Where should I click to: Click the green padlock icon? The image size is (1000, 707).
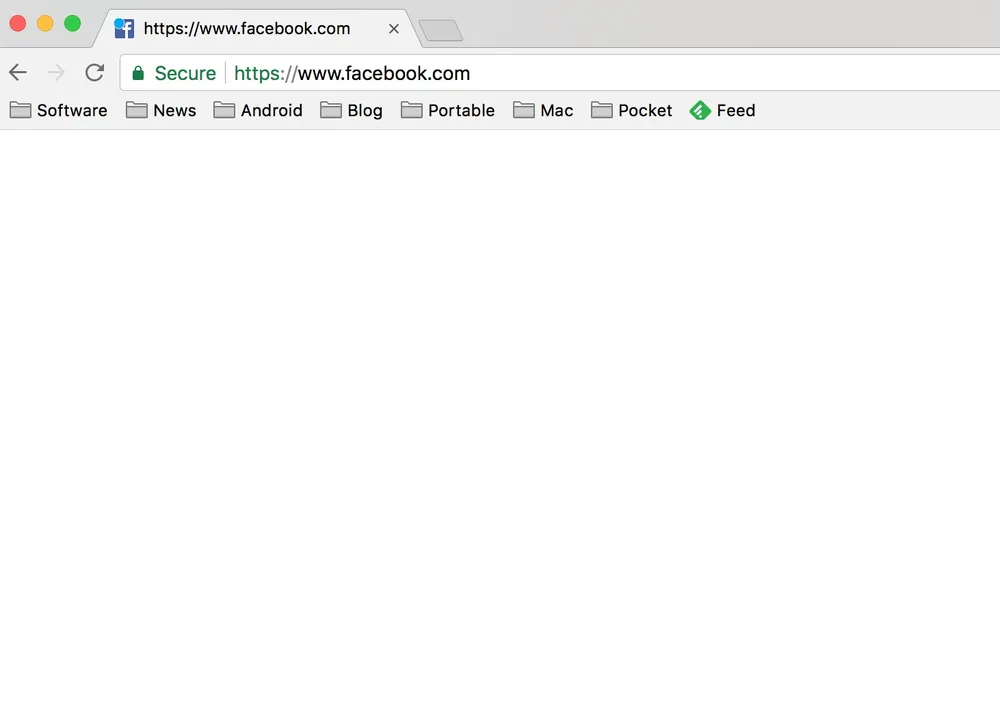pos(138,73)
